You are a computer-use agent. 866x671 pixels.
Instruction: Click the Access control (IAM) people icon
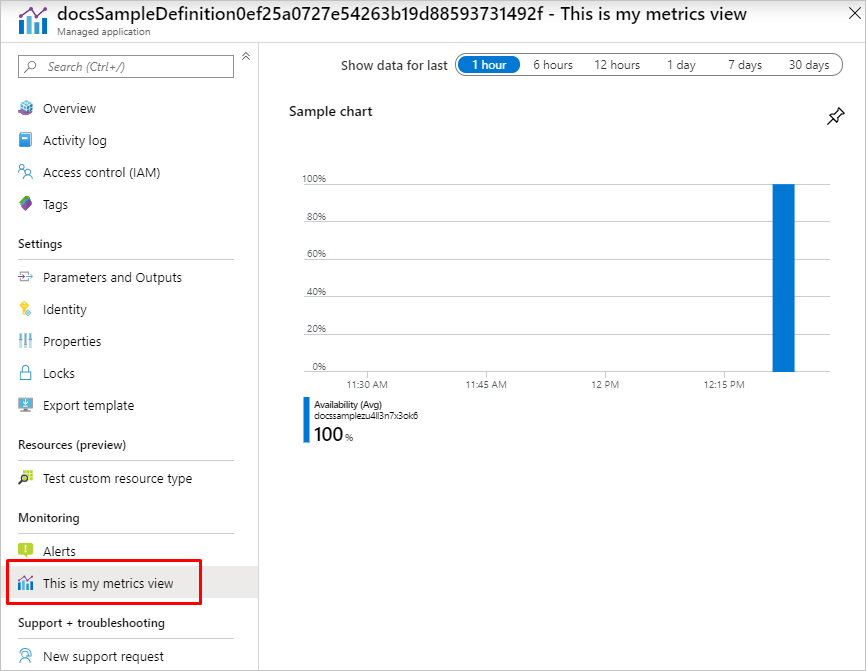(24, 172)
